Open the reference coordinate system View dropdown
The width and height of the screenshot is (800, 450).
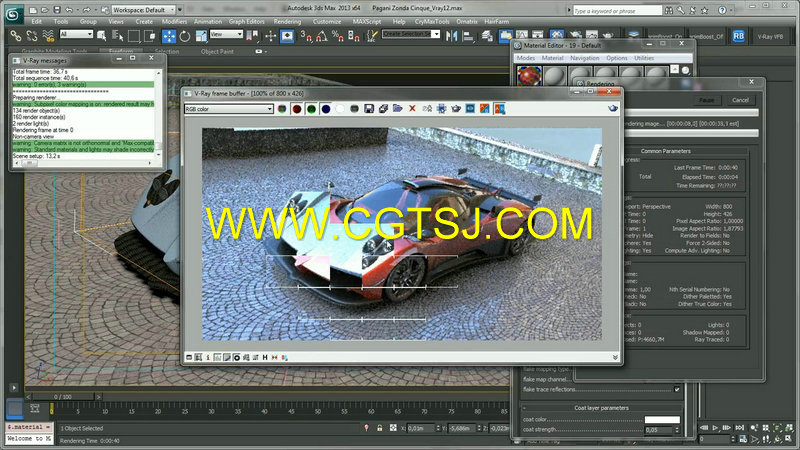click(226, 34)
